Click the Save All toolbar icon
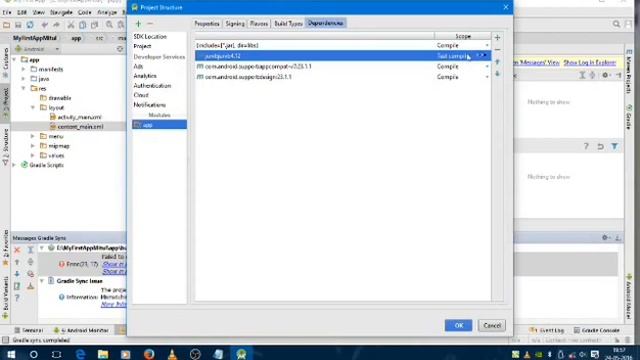The height and width of the screenshot is (360, 640). pos(18,25)
